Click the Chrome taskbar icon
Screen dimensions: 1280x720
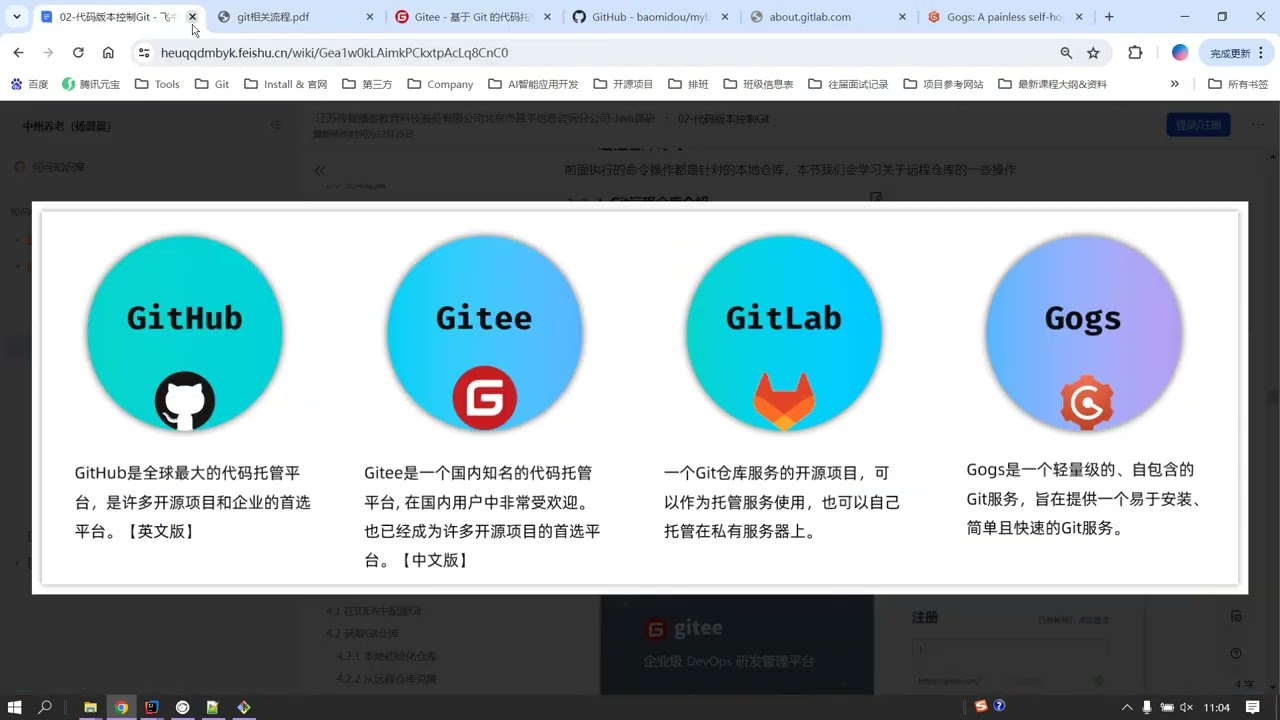[121, 707]
